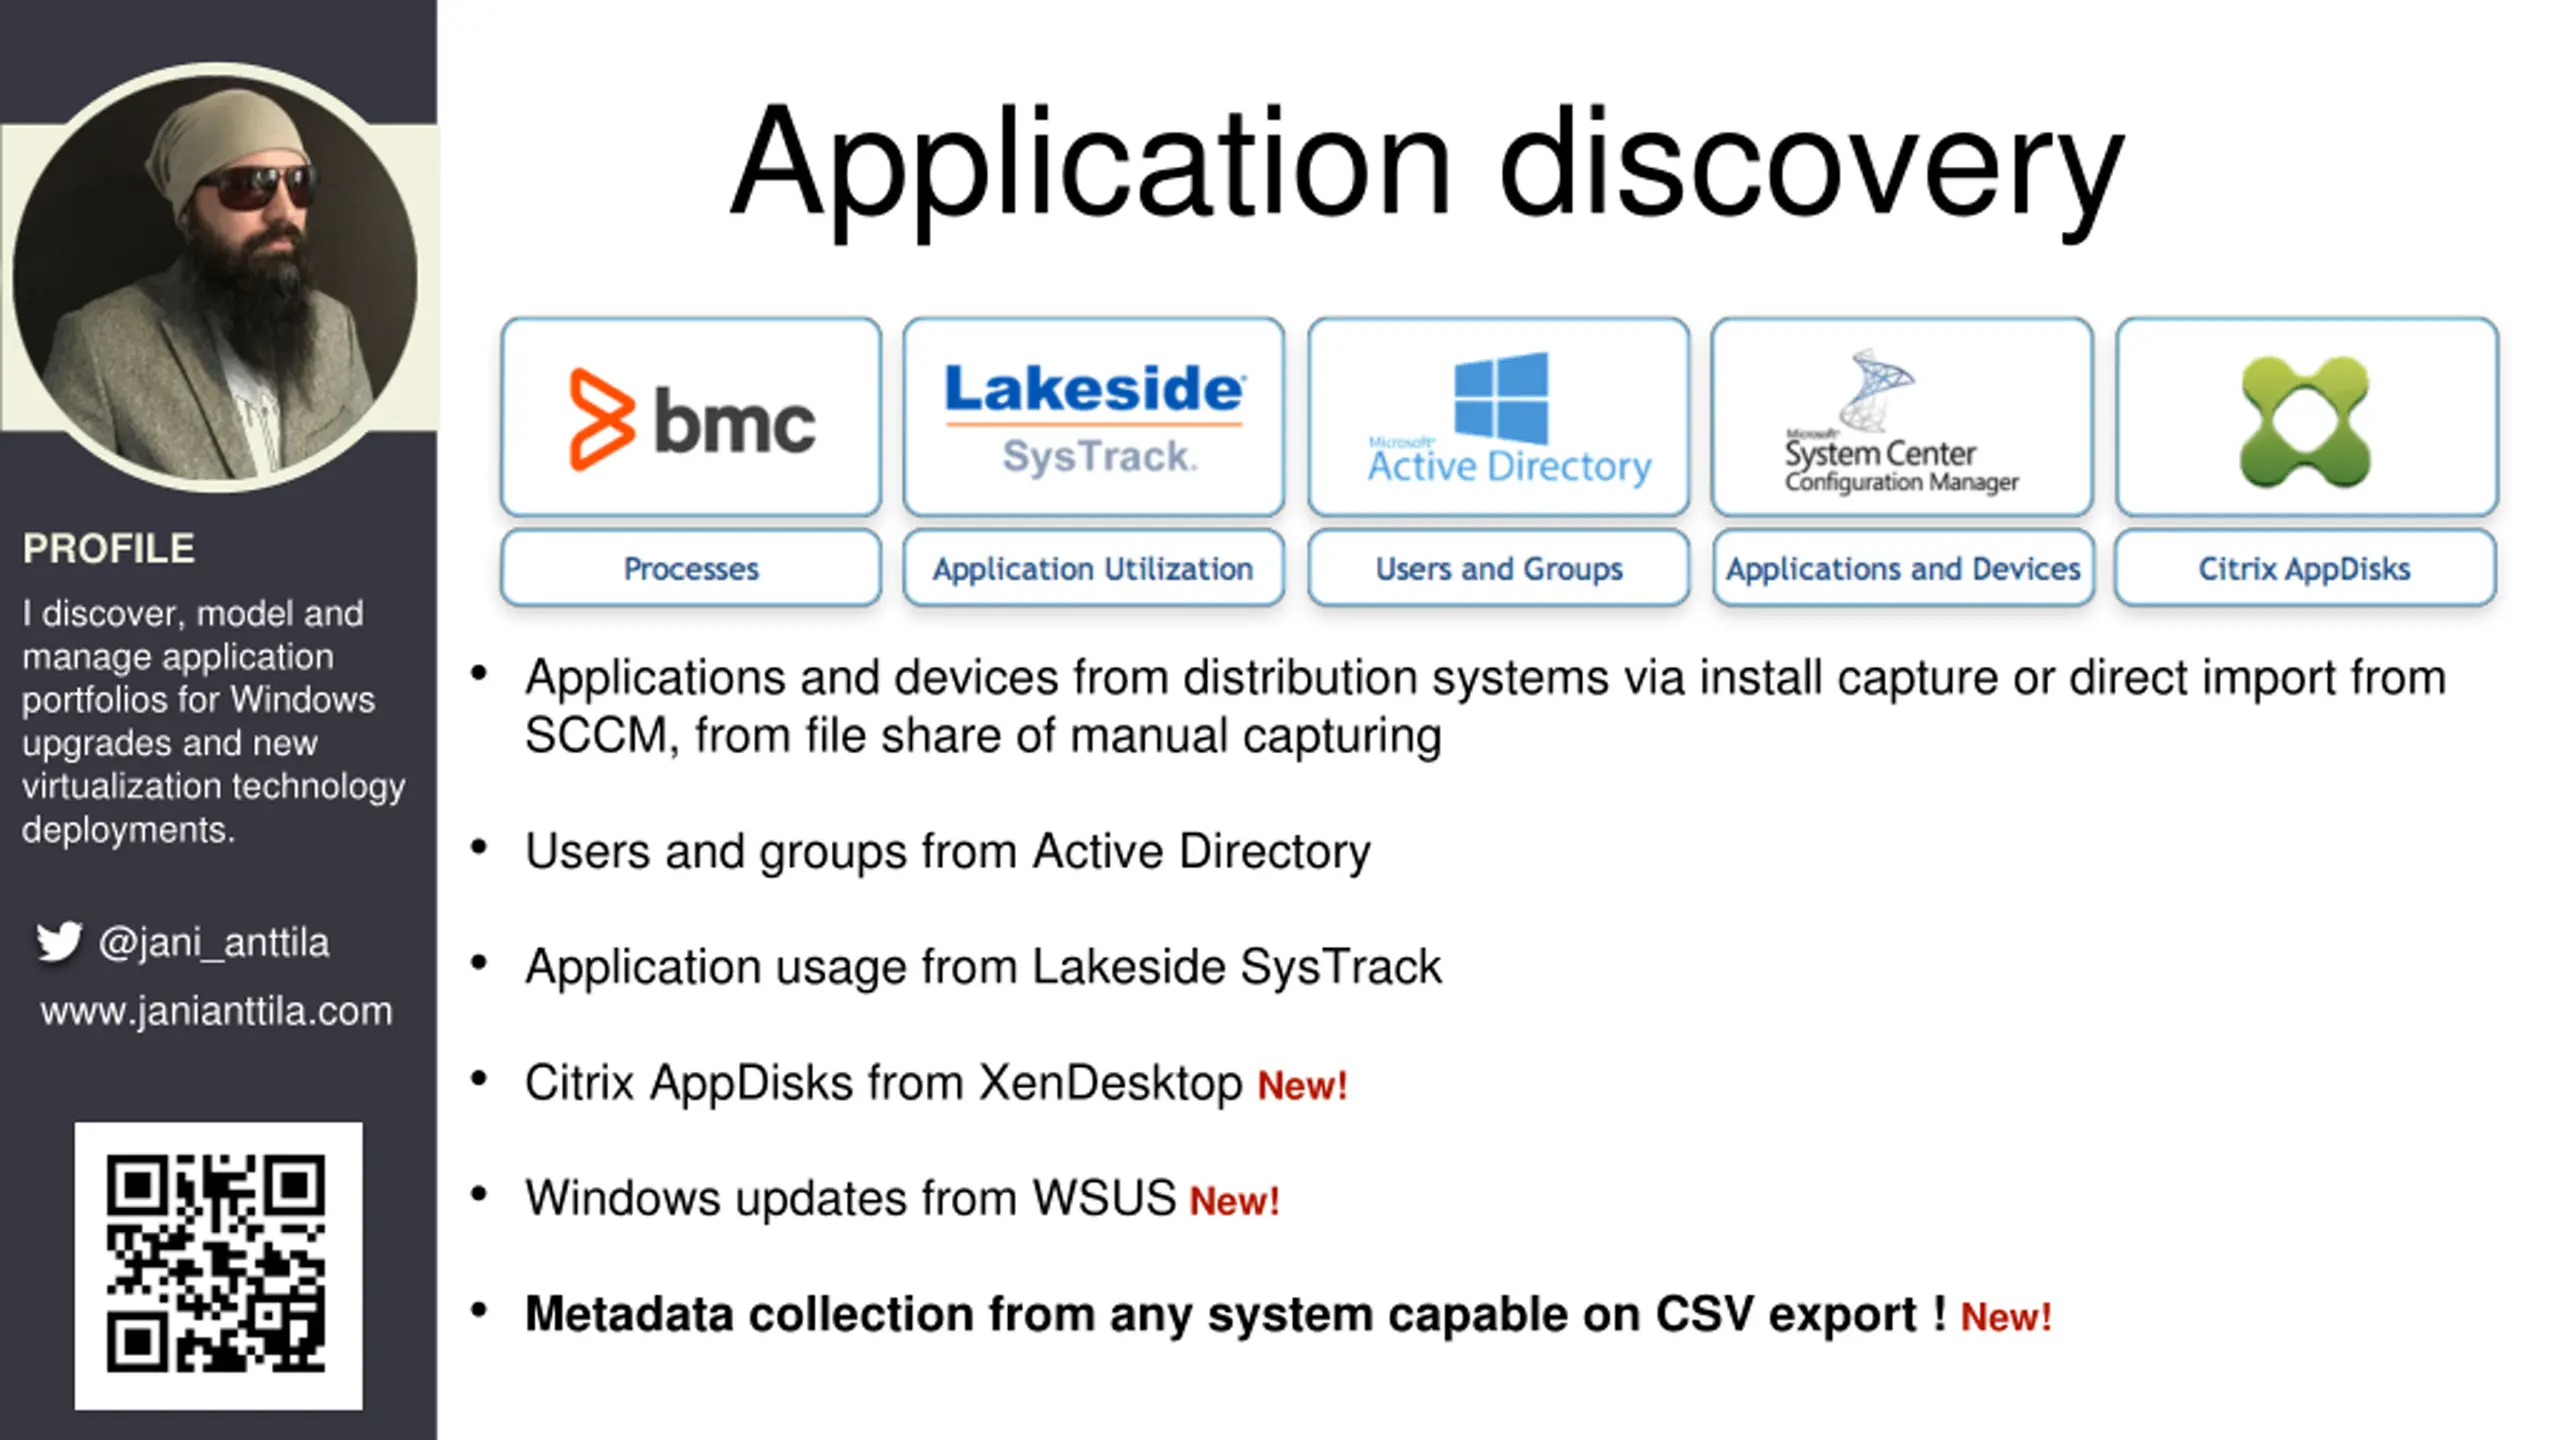The image size is (2560, 1440).
Task: Open the @jani_anttila Twitter handle
Action: [214, 943]
